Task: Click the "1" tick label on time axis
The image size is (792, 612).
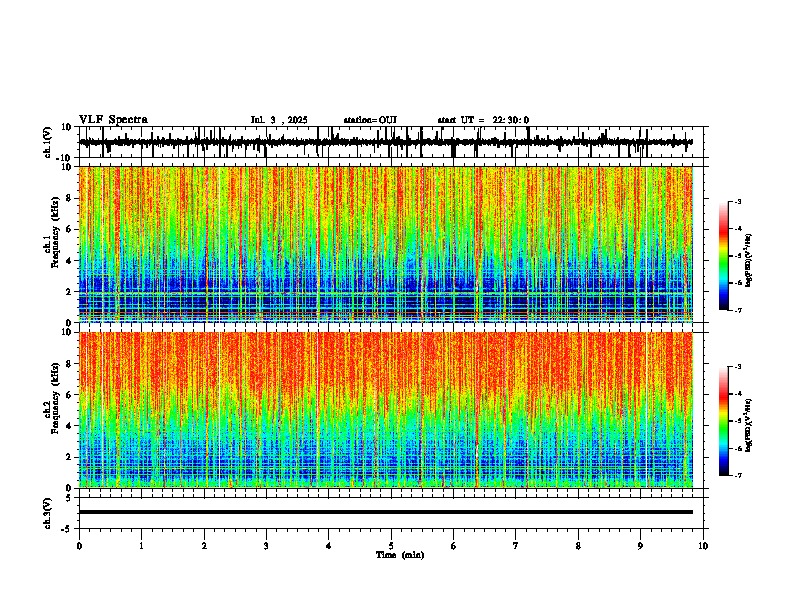Action: (x=141, y=546)
